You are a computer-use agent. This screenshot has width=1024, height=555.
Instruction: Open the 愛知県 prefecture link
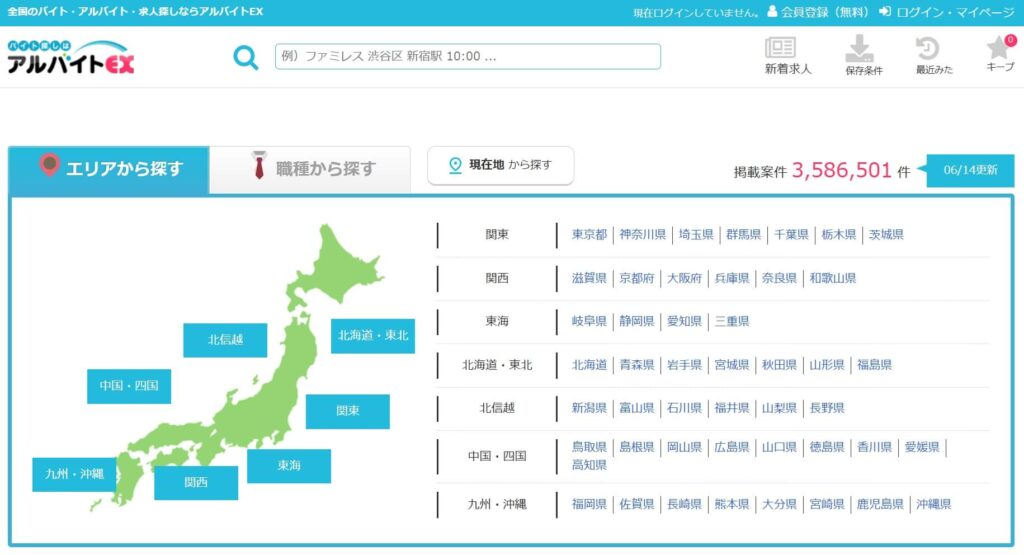click(x=684, y=321)
